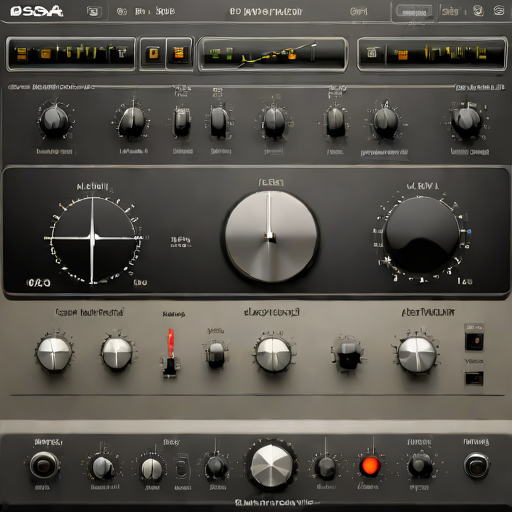The width and height of the screenshot is (512, 512).
Task: Click the rounded rectangular field in the header bar
Action: 414,12
